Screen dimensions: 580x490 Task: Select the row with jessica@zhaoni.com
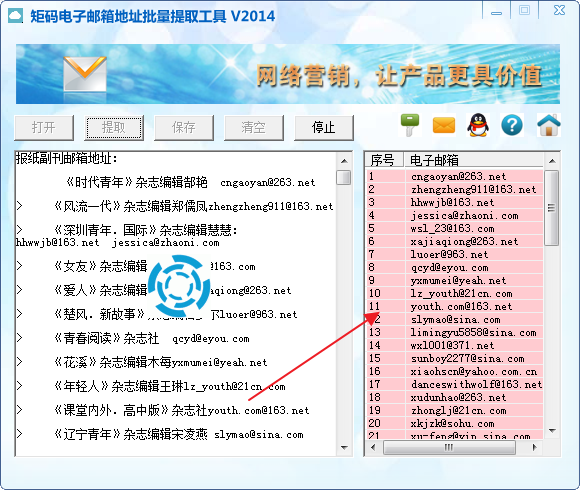pos(455,215)
